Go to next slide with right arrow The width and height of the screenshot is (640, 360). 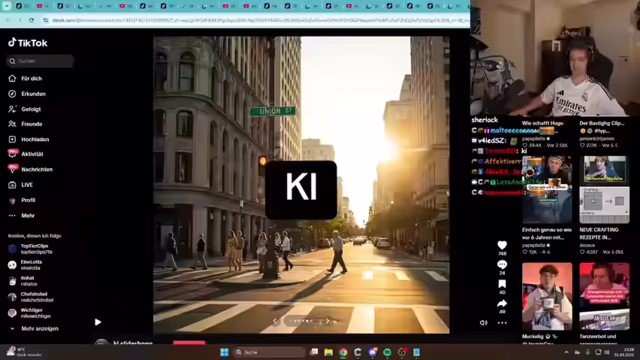(x=327, y=321)
